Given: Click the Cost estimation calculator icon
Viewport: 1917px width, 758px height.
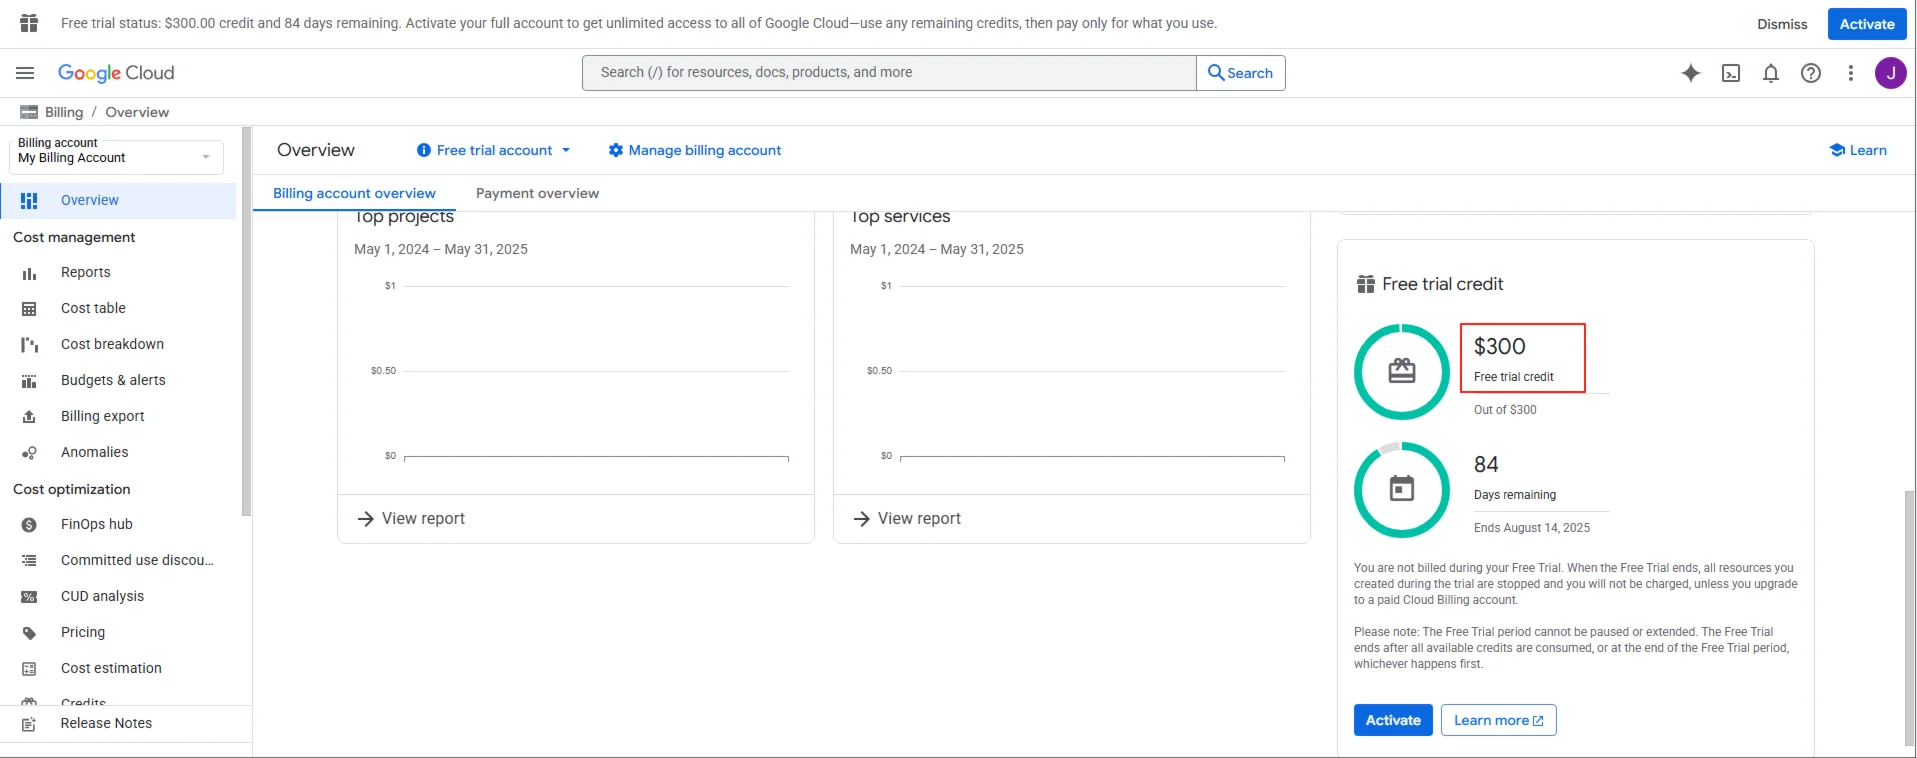Looking at the screenshot, I should click(x=29, y=669).
